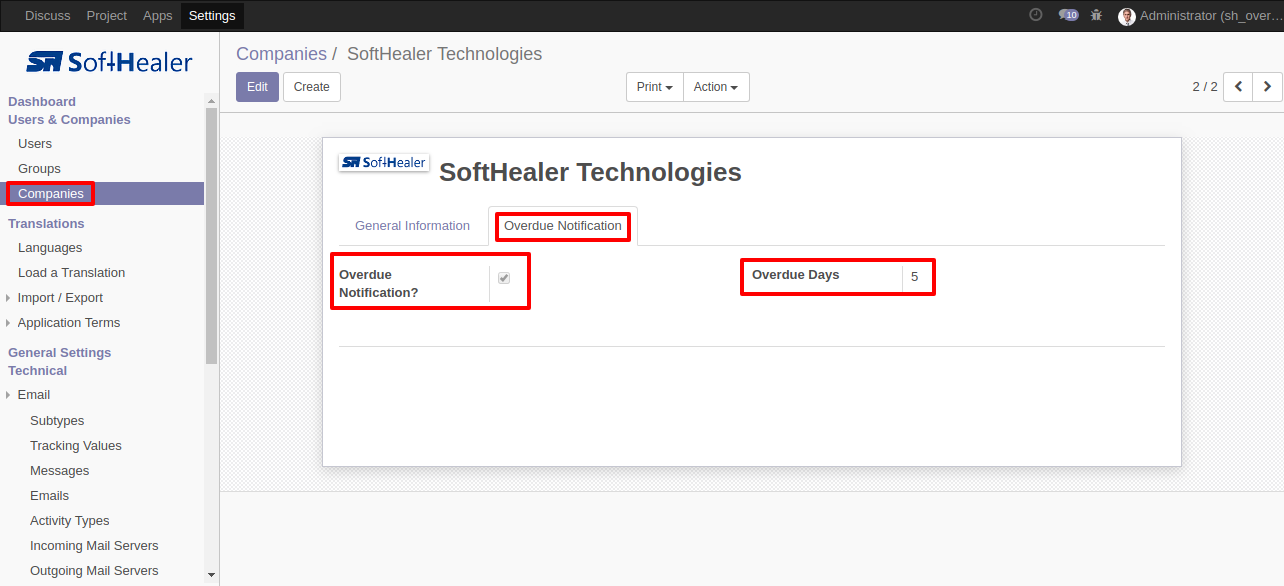Collapse the Email menu arrow

pyautogui.click(x=8, y=395)
